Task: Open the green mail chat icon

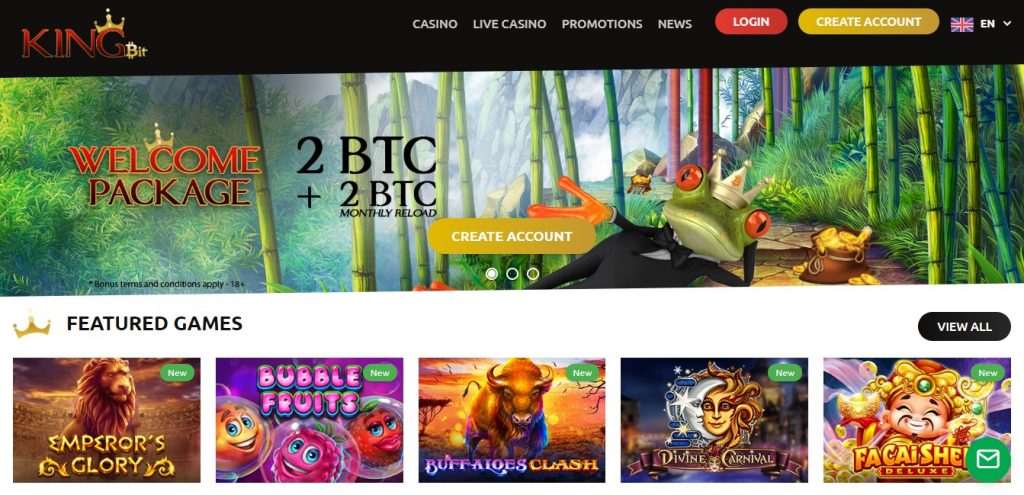Action: pos(987,459)
